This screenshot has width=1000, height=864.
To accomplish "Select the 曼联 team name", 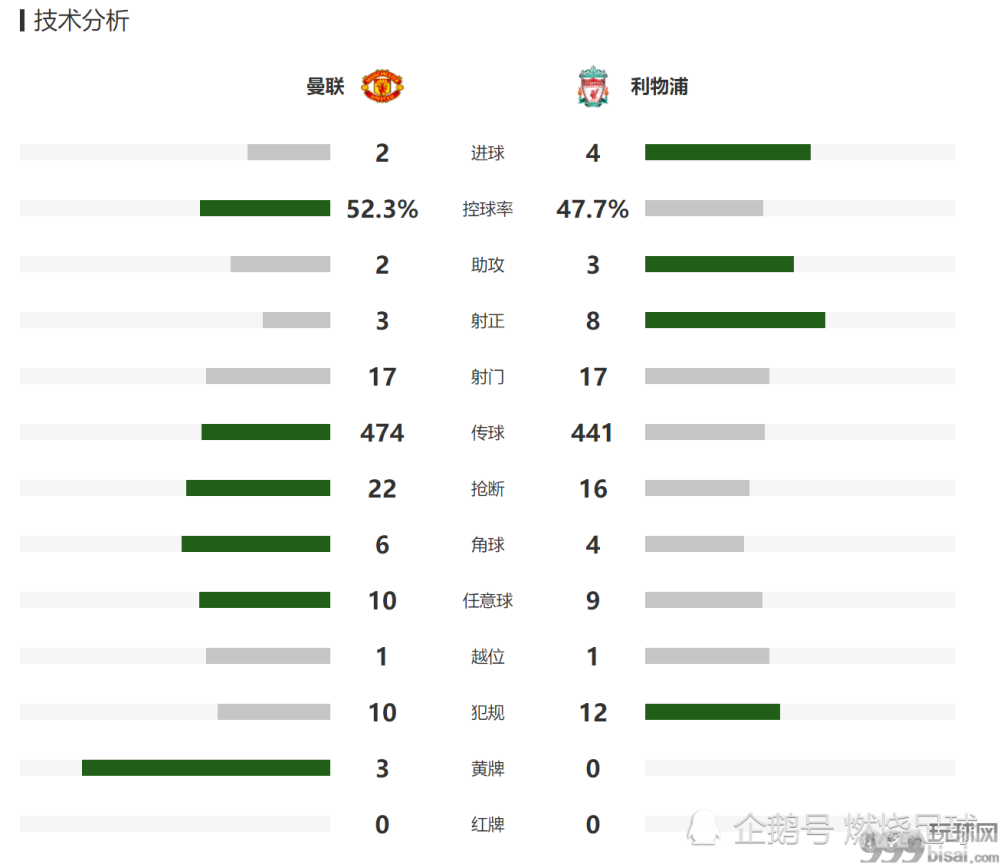I will click(x=325, y=86).
